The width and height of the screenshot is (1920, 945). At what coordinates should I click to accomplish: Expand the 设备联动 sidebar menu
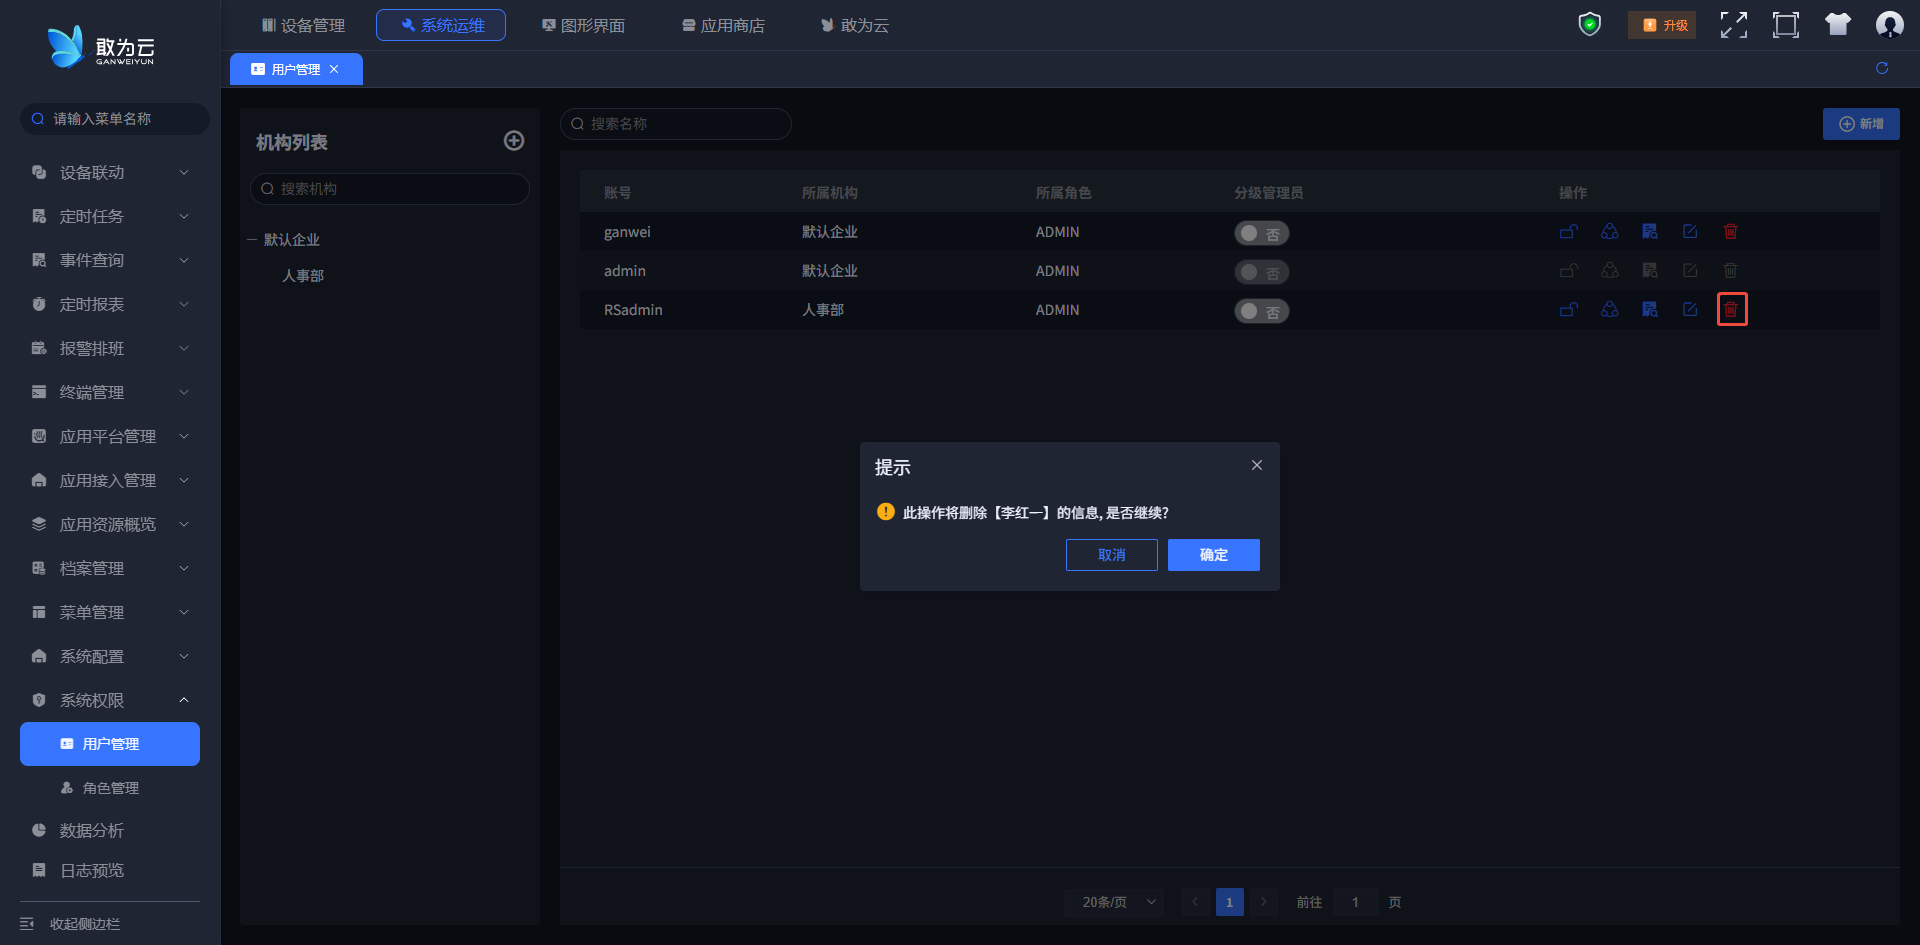click(110, 173)
